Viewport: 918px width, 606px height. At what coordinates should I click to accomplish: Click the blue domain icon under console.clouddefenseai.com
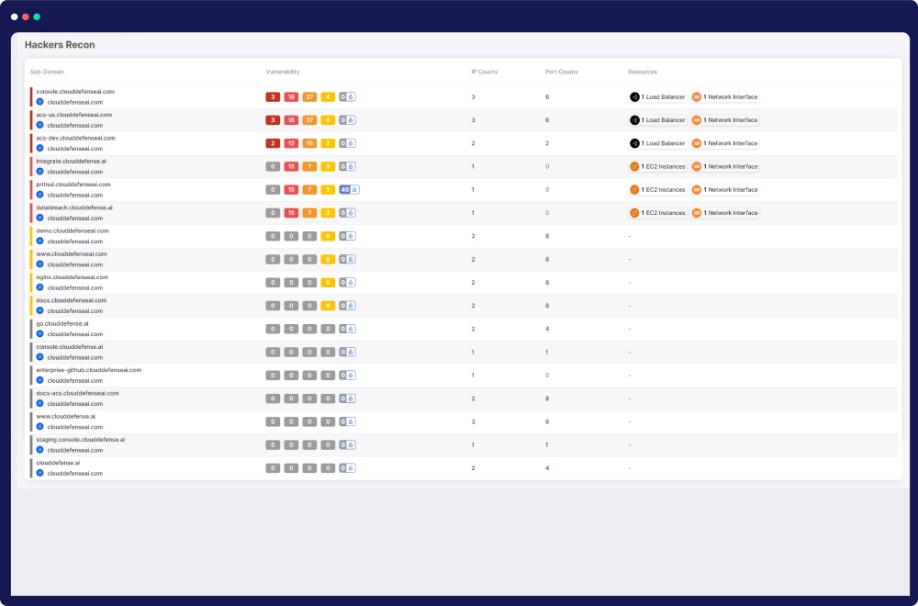pos(40,102)
